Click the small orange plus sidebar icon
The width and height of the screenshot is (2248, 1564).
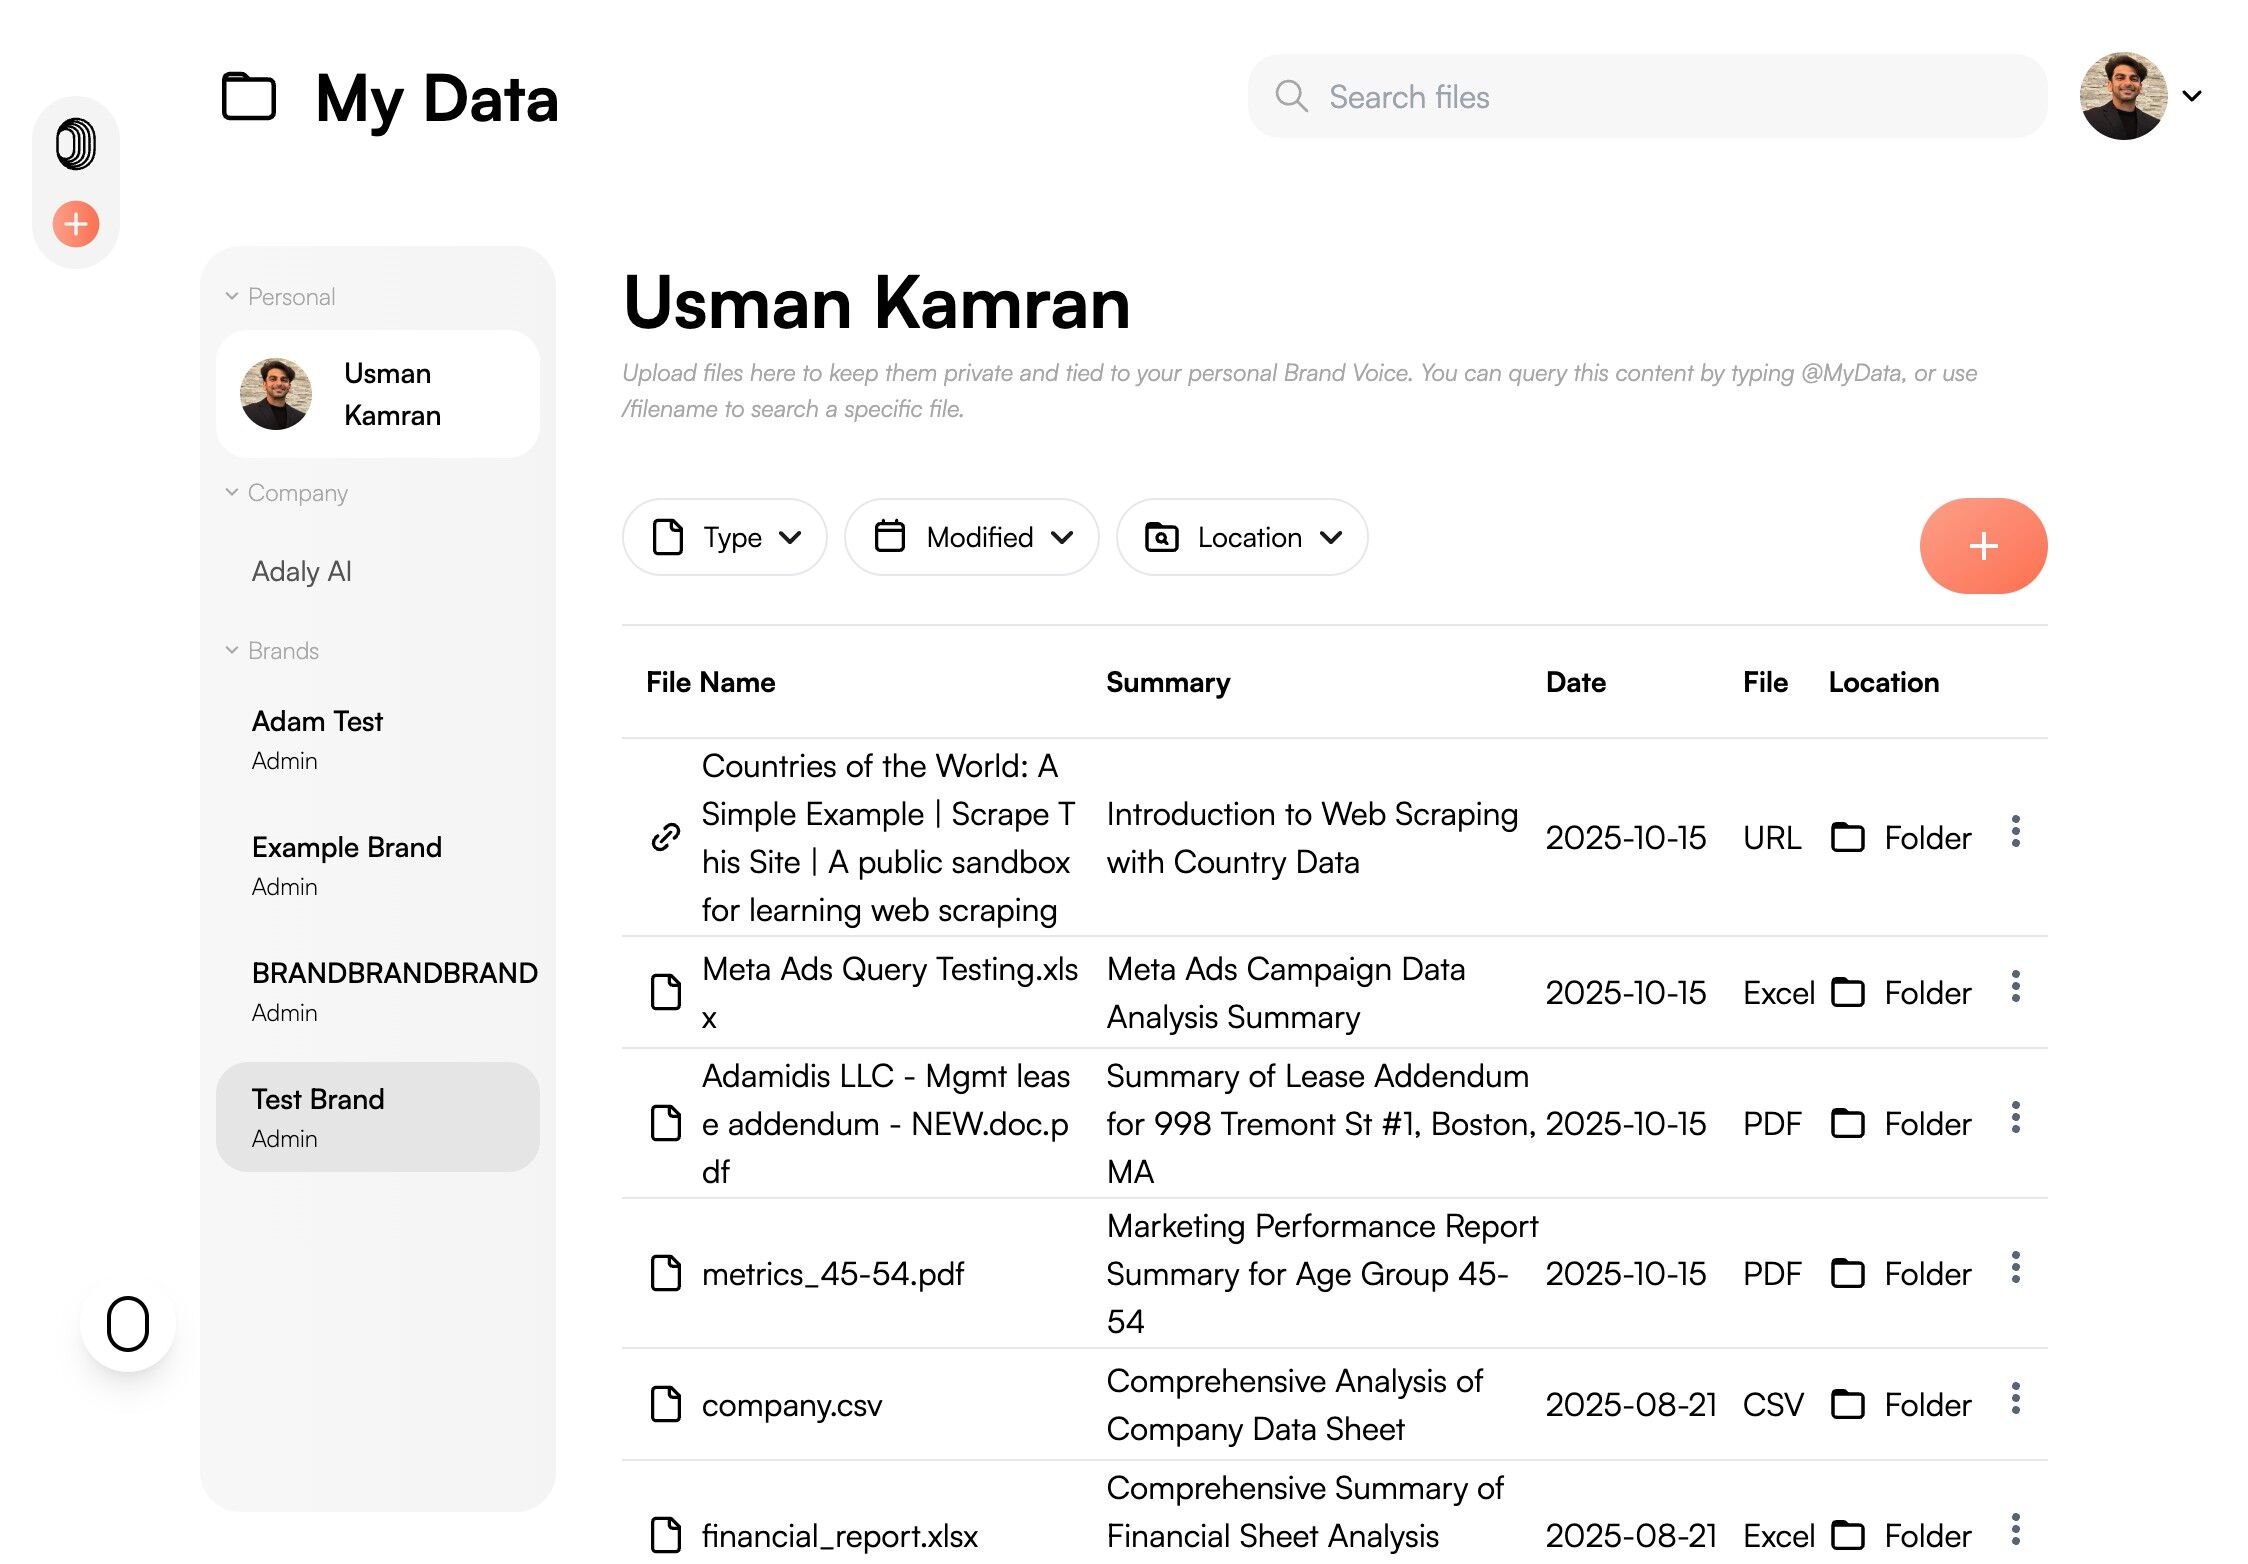coord(76,224)
